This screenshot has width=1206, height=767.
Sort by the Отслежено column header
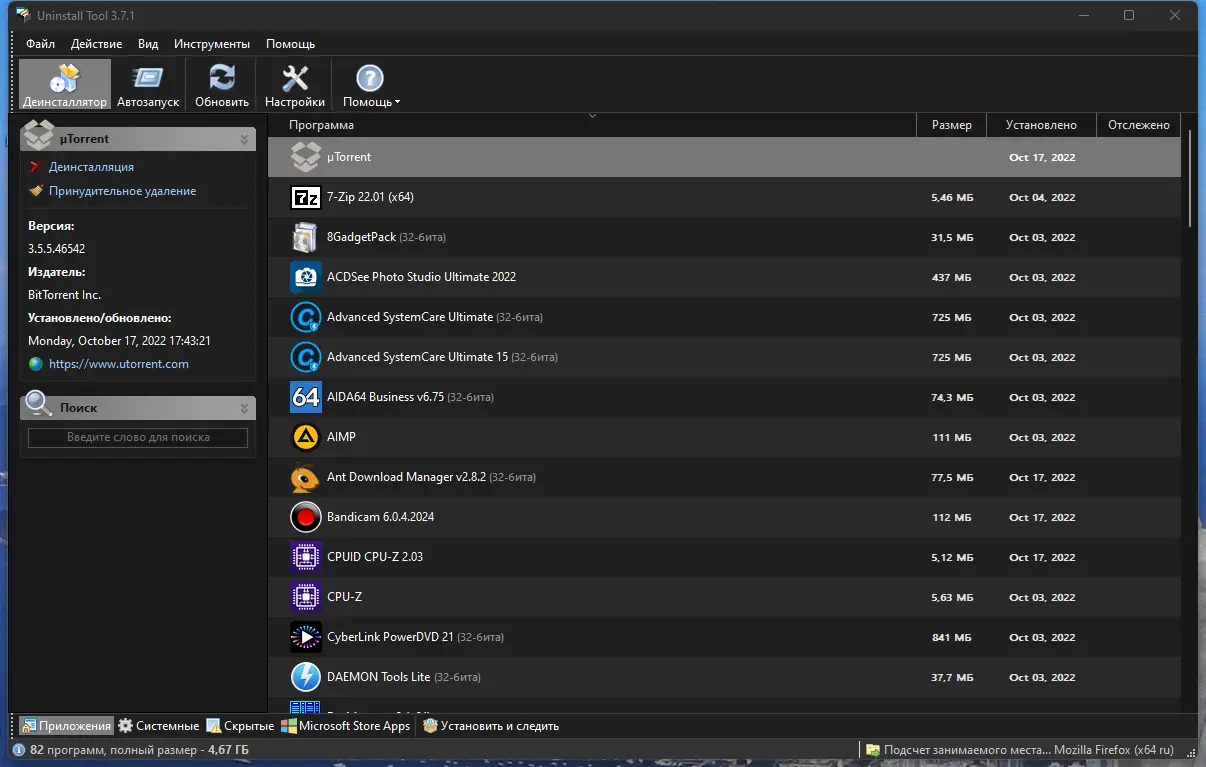point(1138,125)
